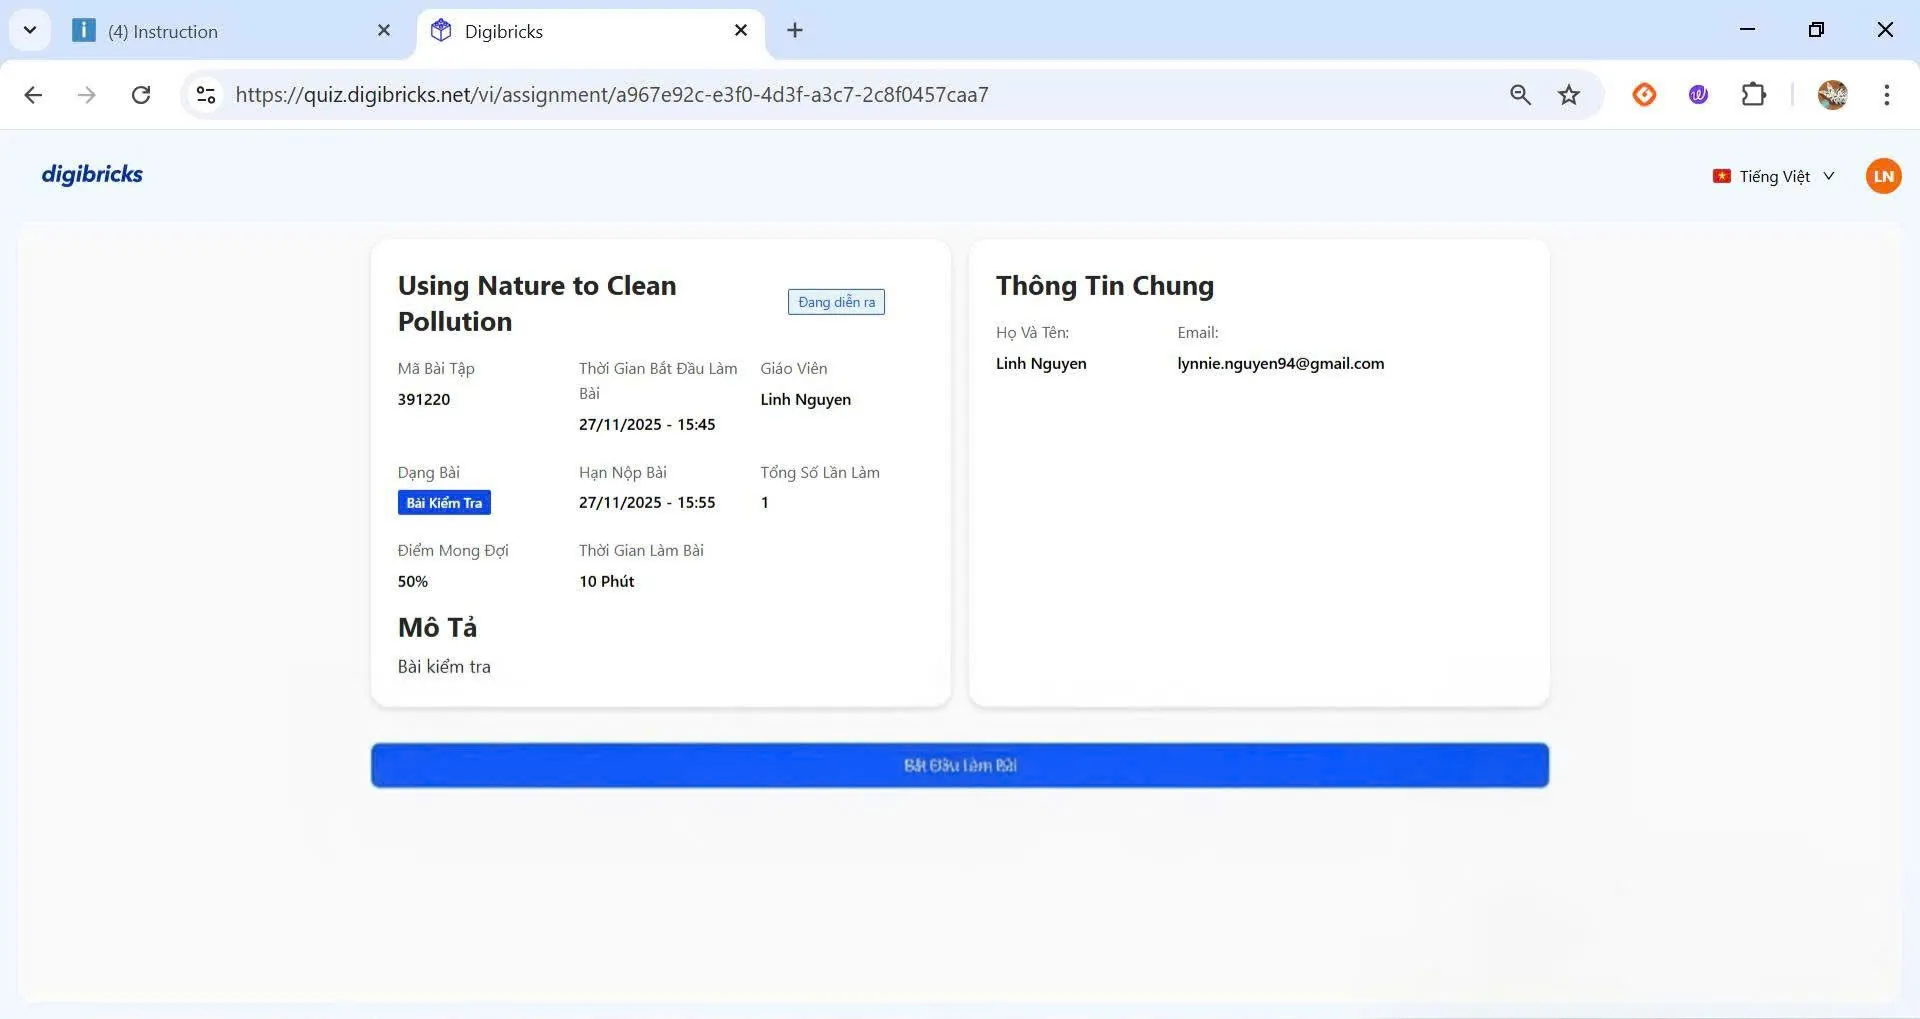View site information icon in address bar
Screen dimensions: 1920x1019
coord(206,95)
